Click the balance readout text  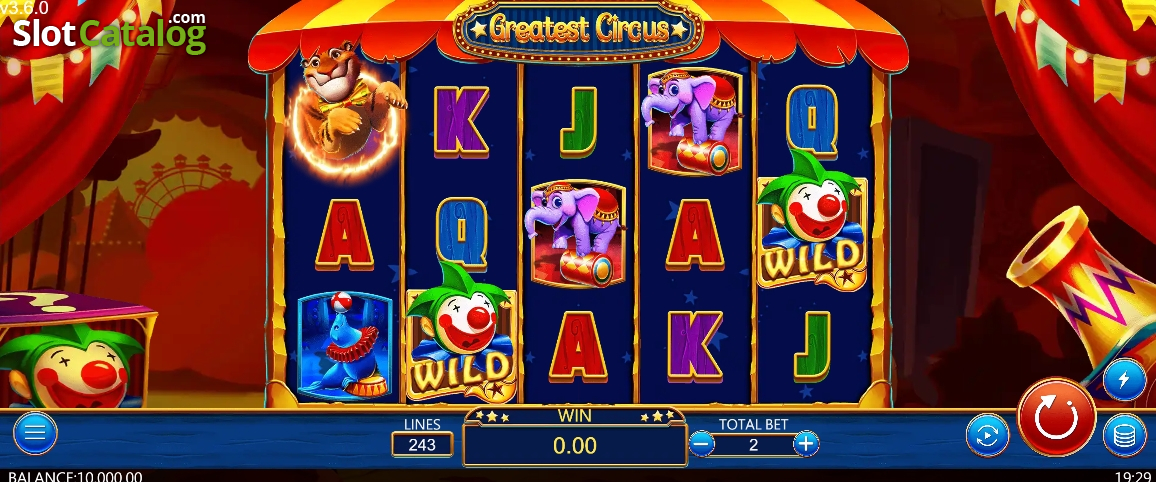(x=75, y=476)
